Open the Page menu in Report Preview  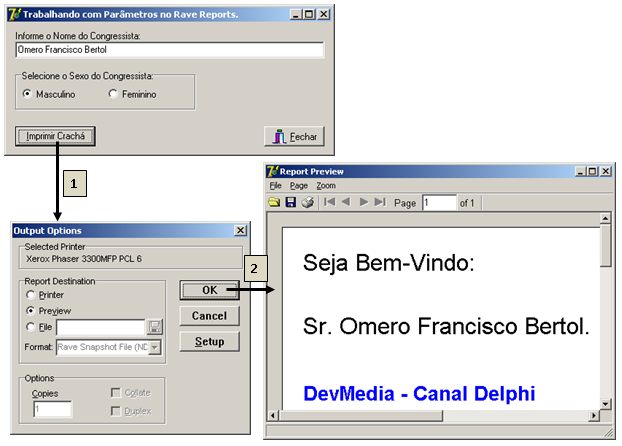(299, 186)
